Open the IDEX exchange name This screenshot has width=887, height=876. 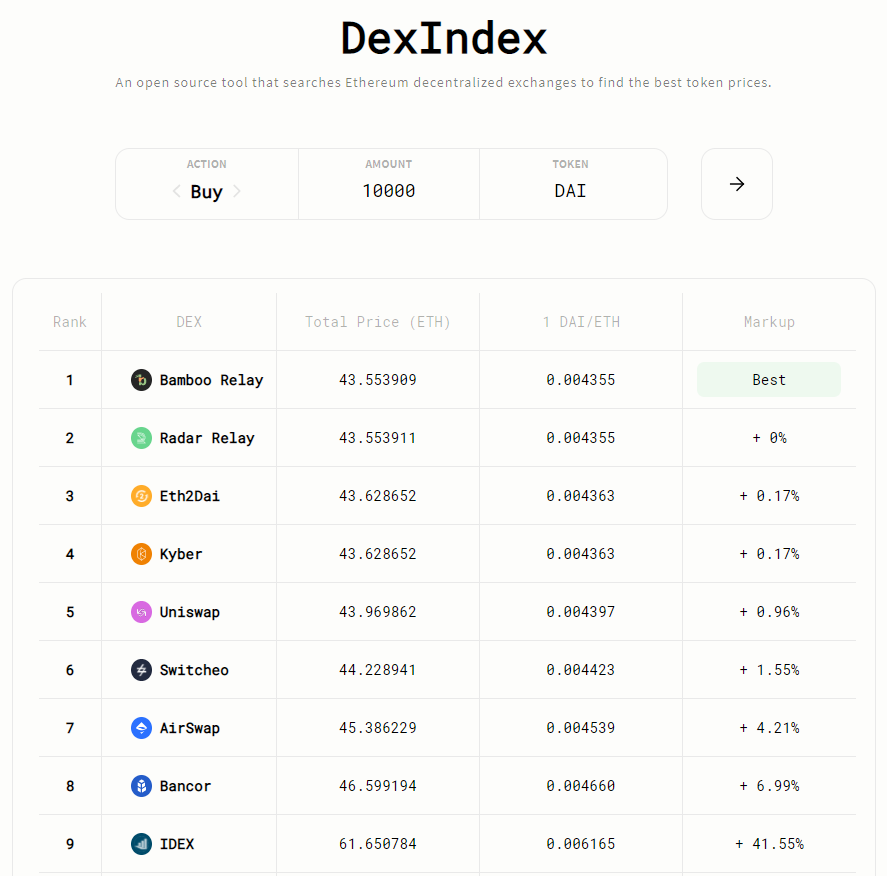coord(176,844)
